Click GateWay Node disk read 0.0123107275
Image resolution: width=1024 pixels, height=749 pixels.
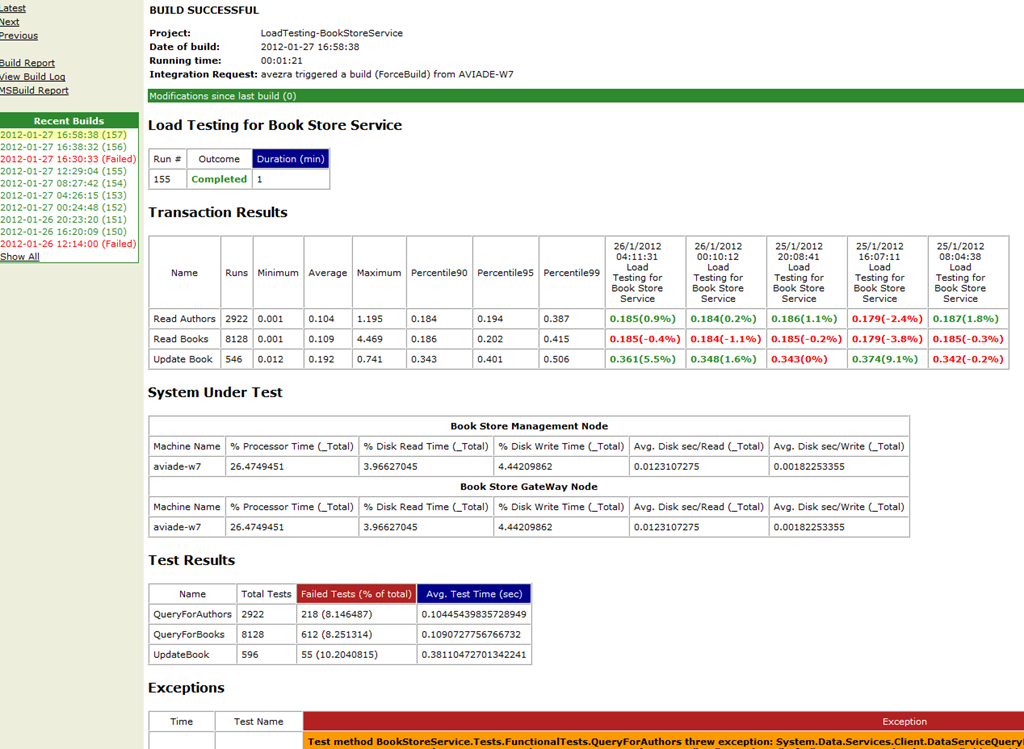(x=667, y=527)
